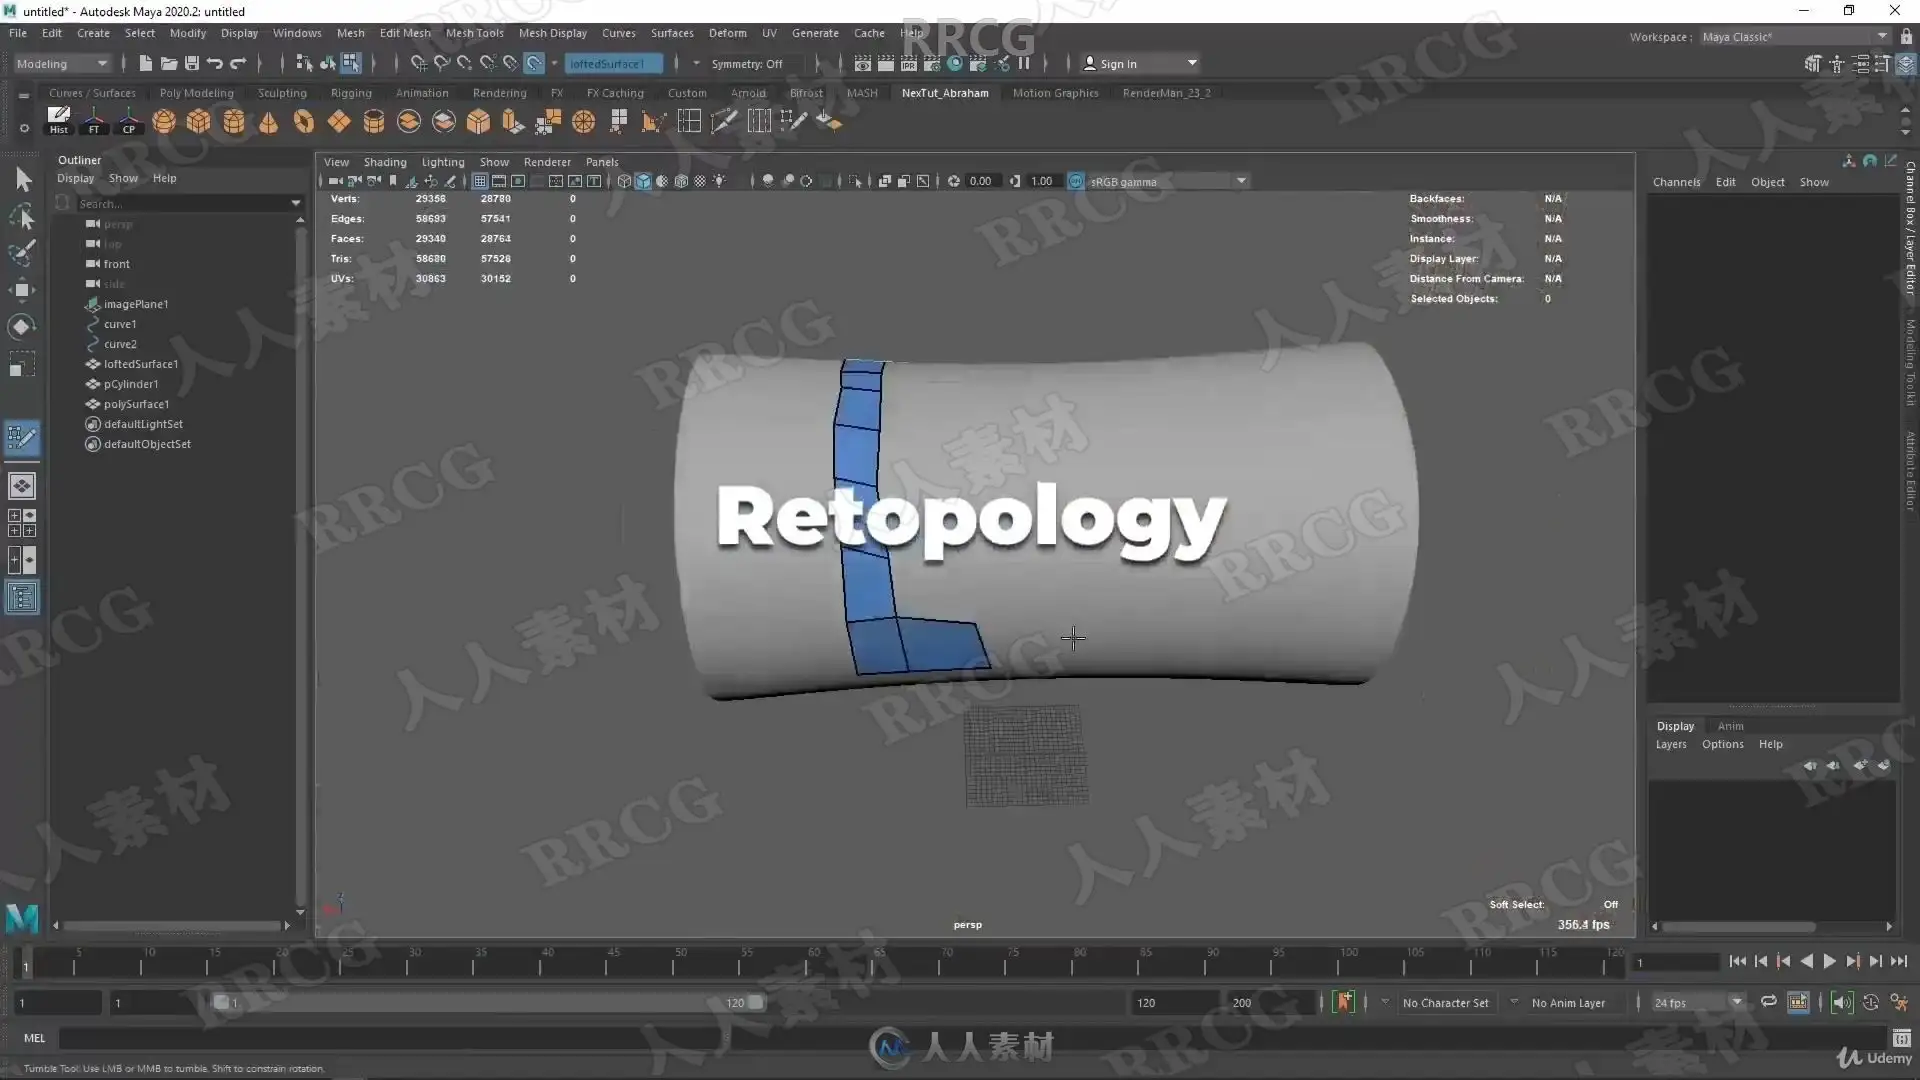Open the Surfaces menu
Screen dimensions: 1920x1080
coord(672,33)
